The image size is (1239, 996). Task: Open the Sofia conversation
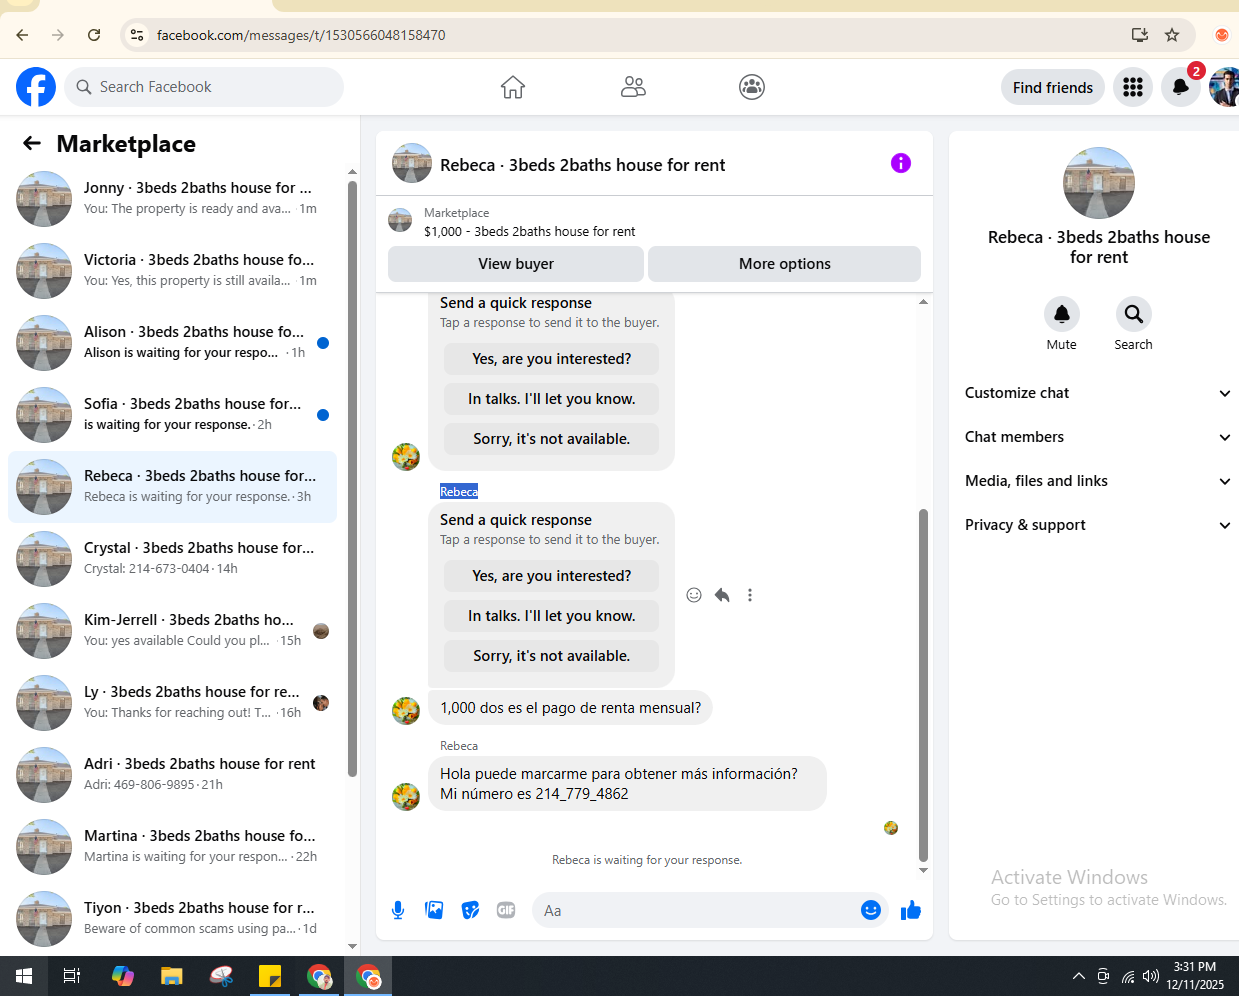pos(172,415)
